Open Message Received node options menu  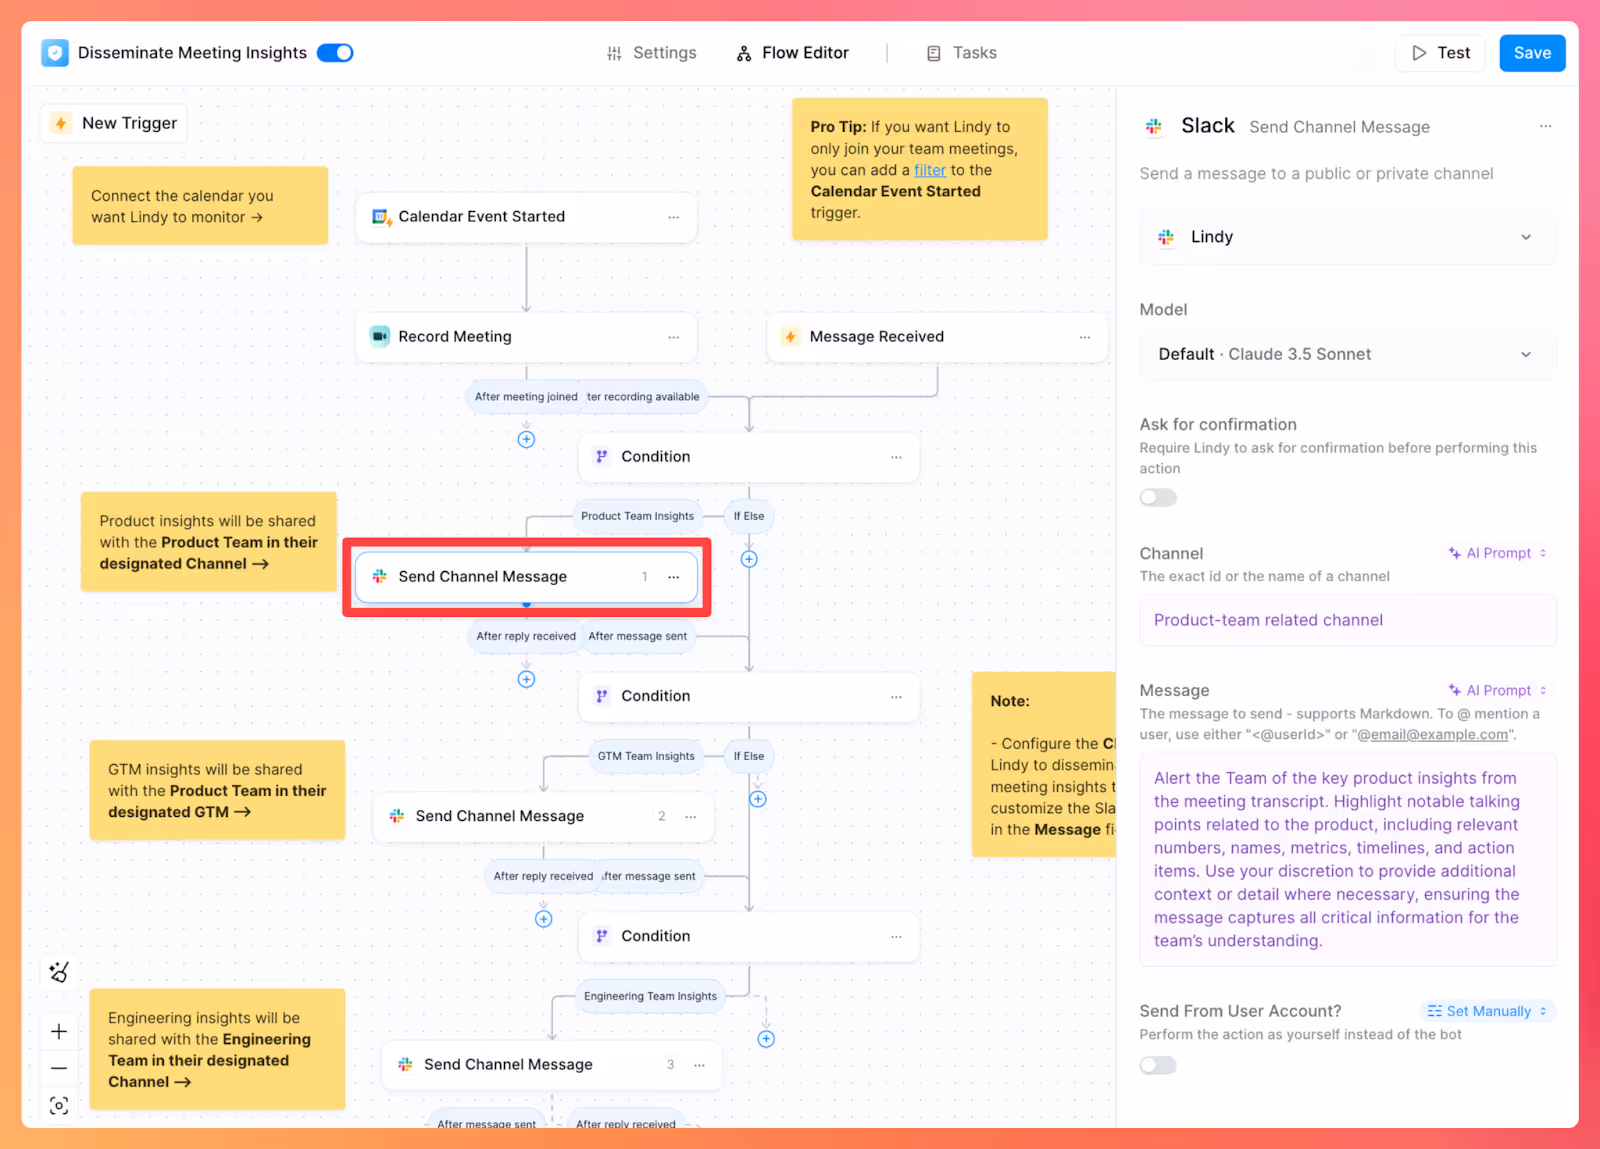click(x=1085, y=337)
